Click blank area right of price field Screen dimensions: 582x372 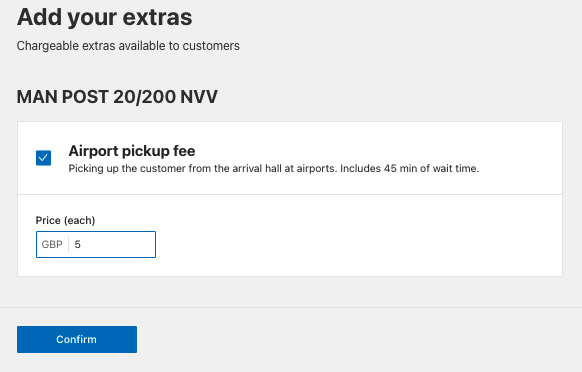coord(356,244)
